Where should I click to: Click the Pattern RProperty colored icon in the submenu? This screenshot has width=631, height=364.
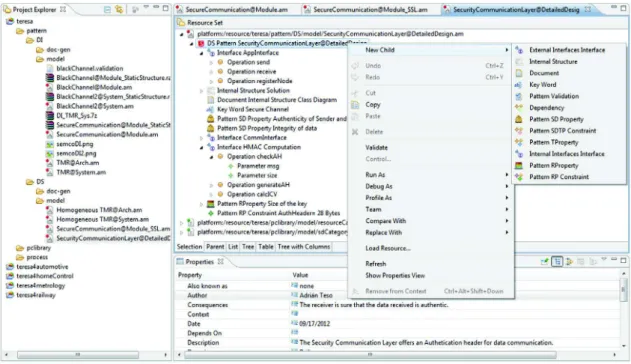(x=519, y=165)
